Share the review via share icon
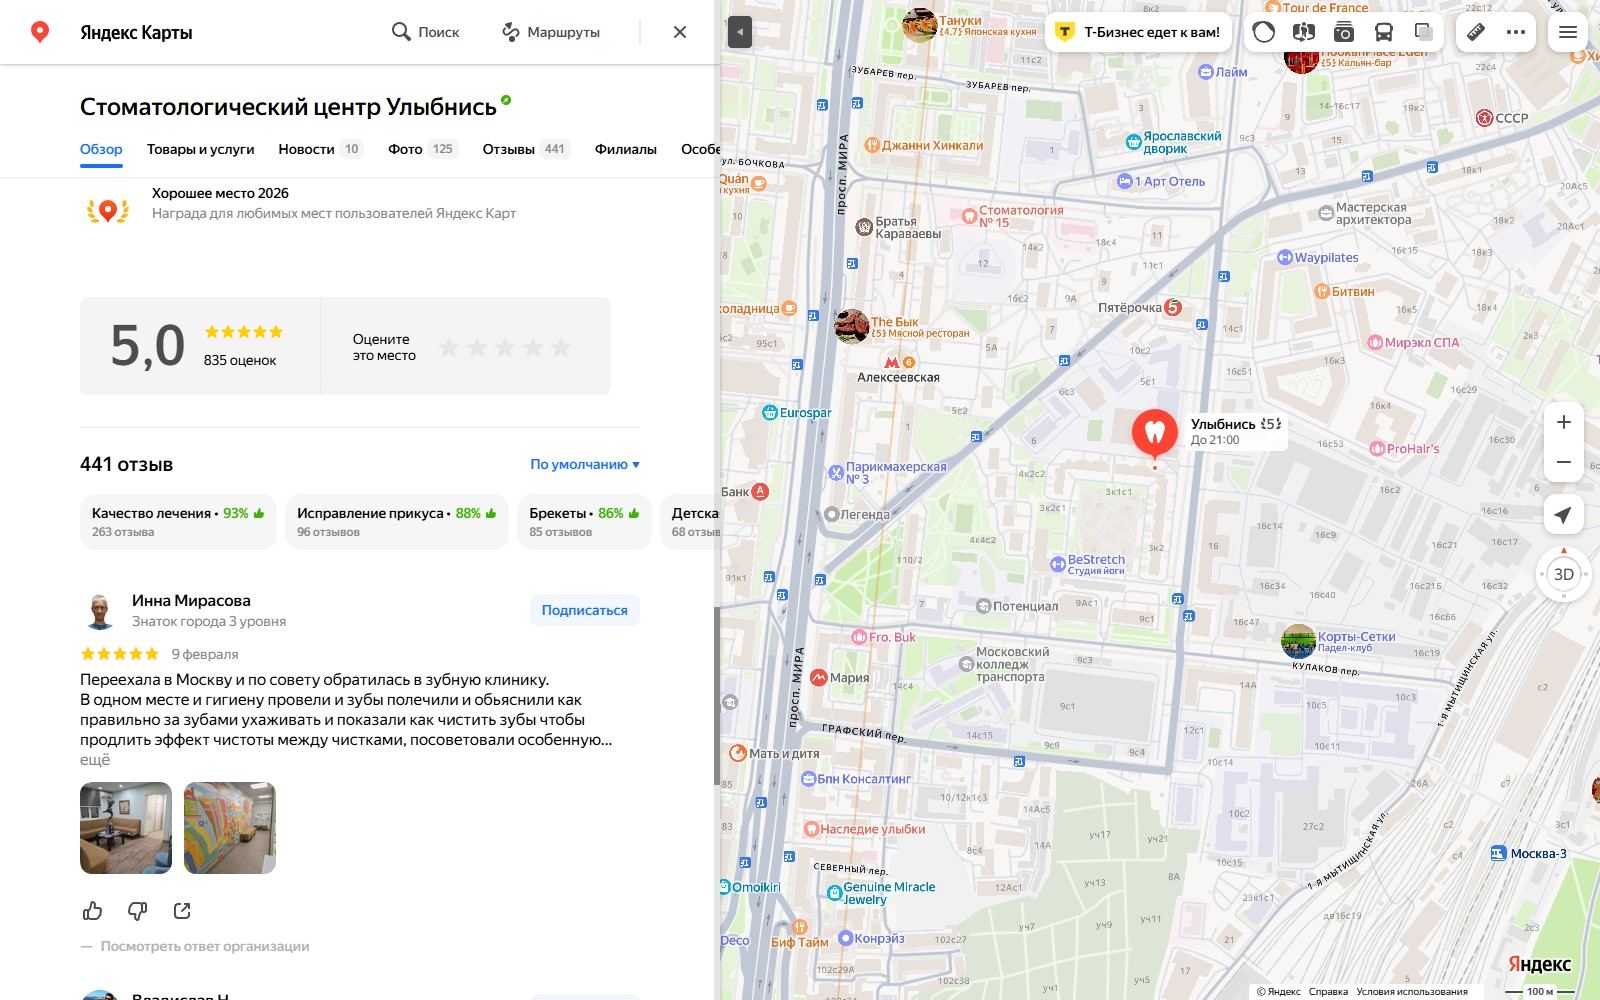This screenshot has width=1600, height=1000. coord(182,911)
